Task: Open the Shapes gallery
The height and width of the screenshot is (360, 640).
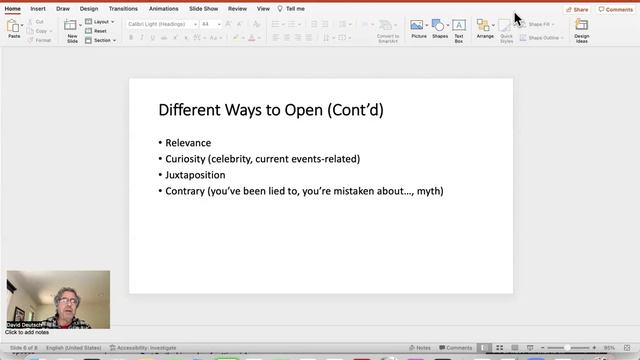Action: [x=440, y=29]
